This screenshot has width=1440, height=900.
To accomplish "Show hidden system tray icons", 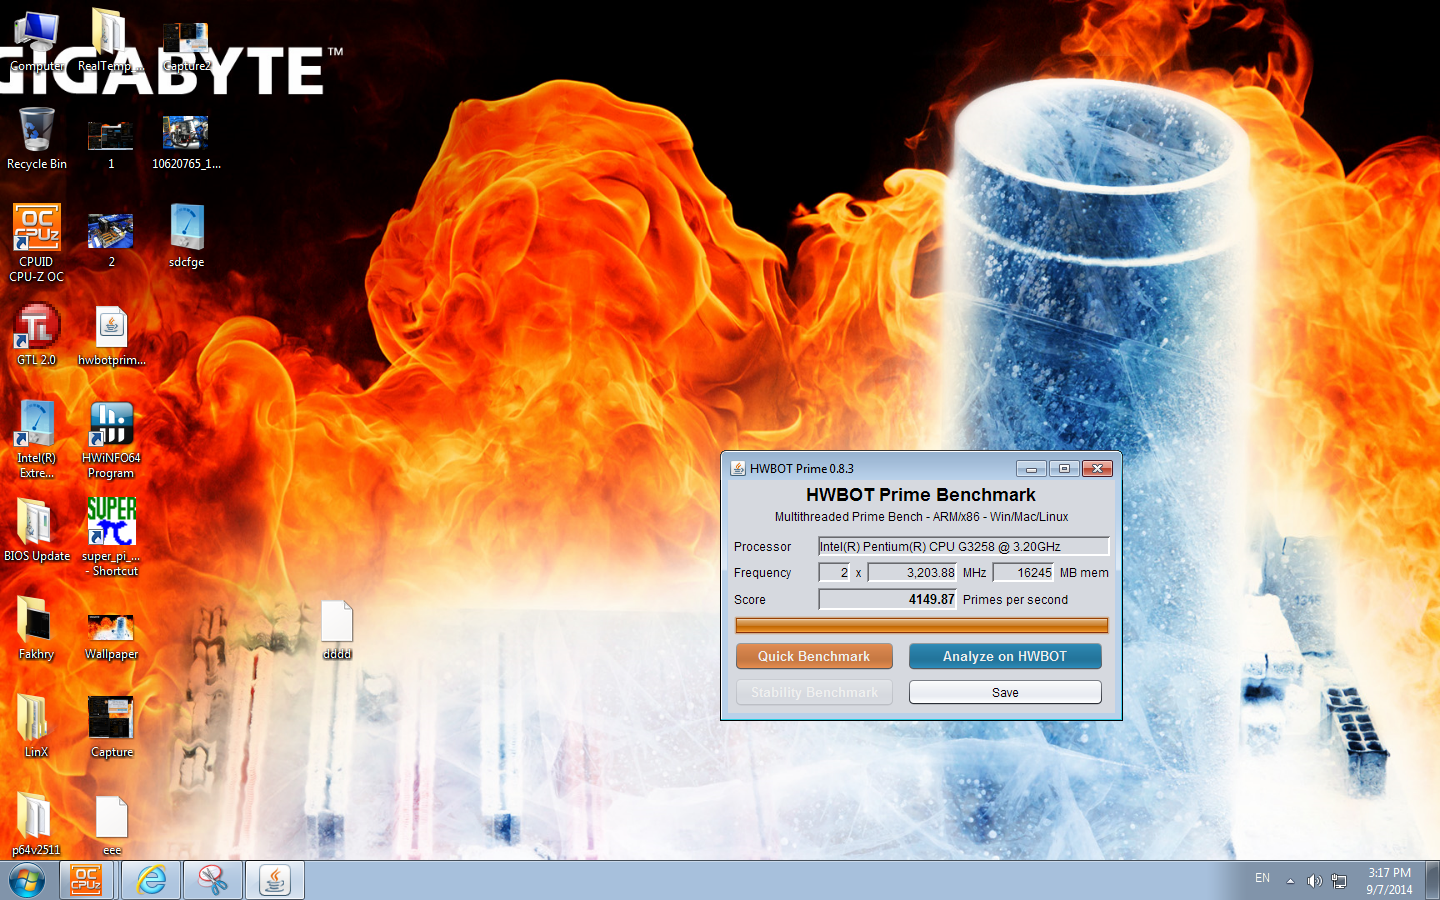I will tap(1290, 881).
